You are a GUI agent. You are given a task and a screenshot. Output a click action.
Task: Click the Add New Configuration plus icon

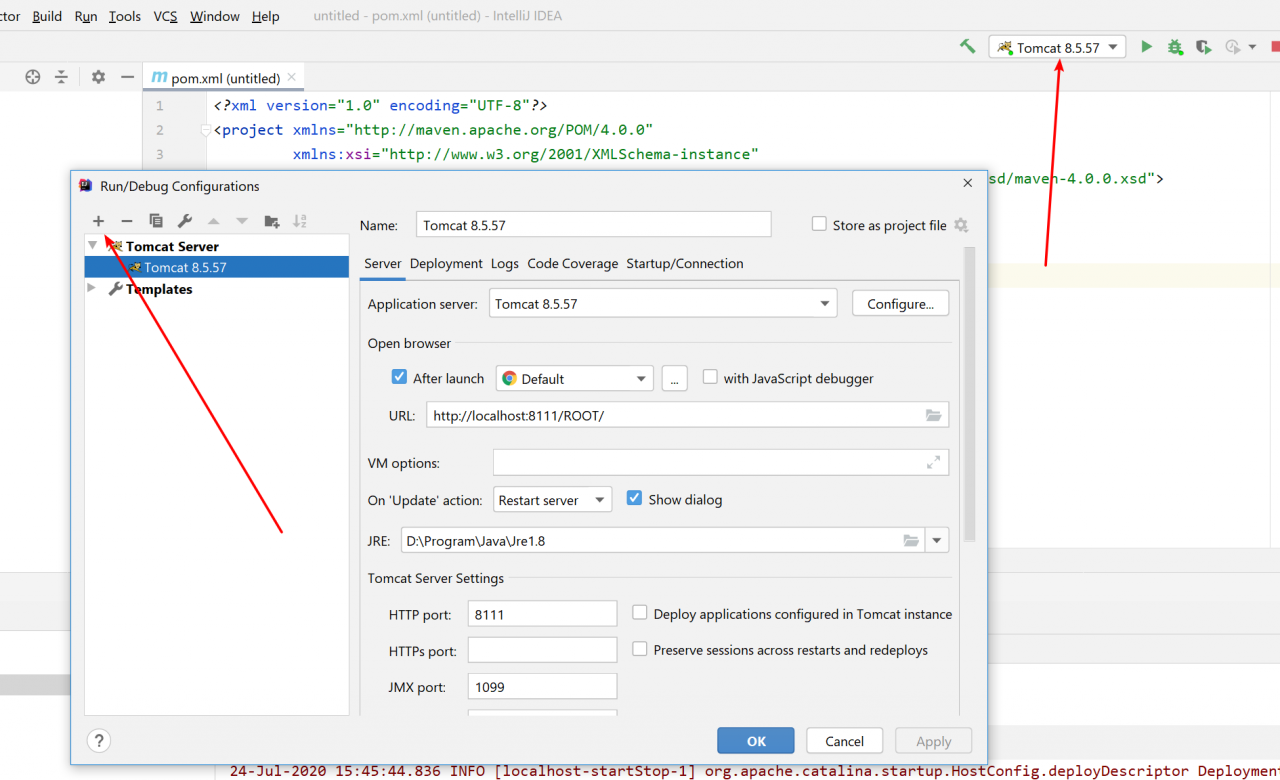(98, 221)
